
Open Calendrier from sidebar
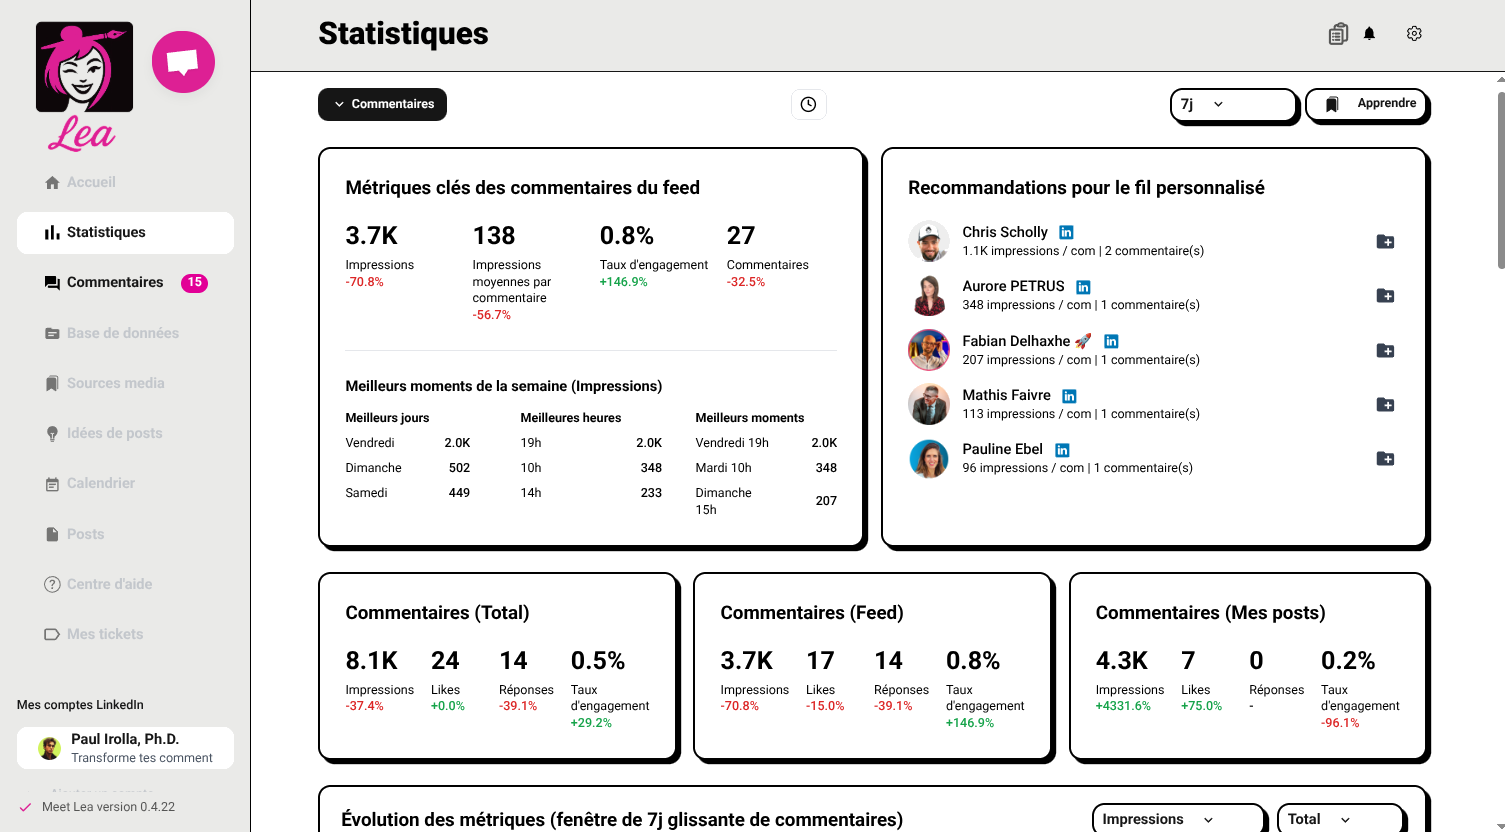pyautogui.click(x=100, y=484)
